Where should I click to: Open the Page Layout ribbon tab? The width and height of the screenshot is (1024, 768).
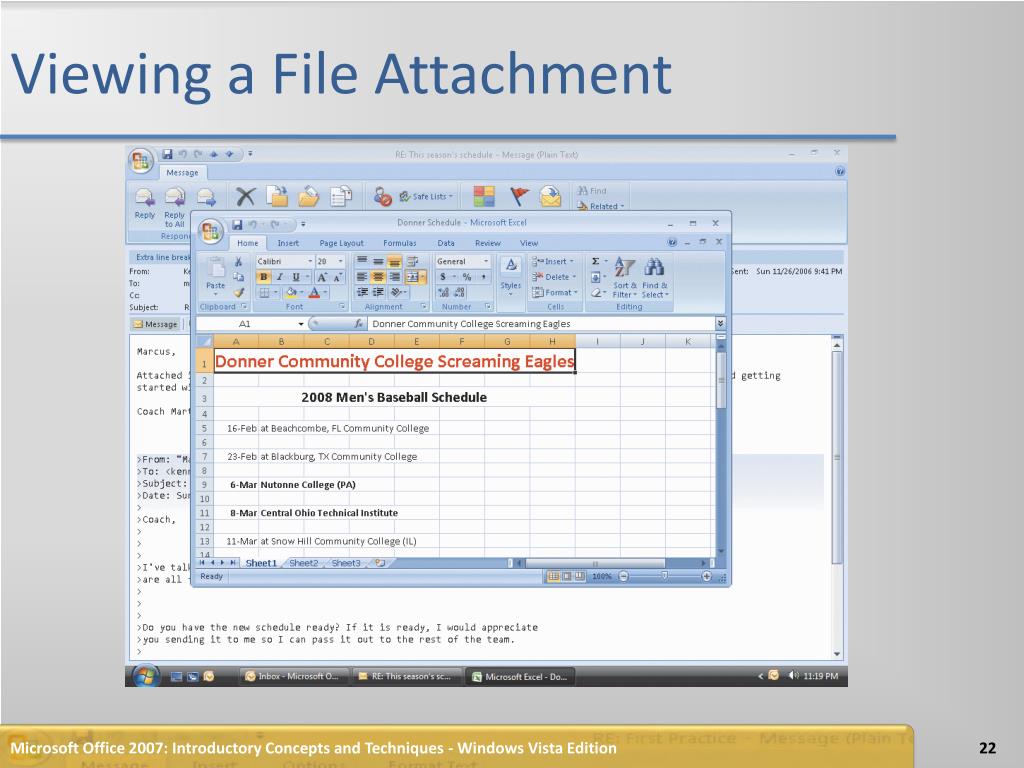point(342,243)
